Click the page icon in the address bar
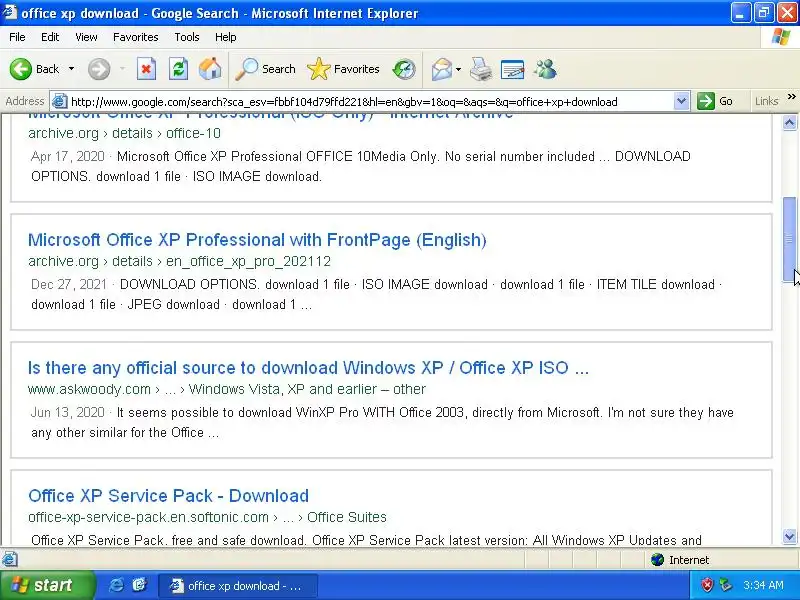The height and width of the screenshot is (600, 800). [60, 101]
